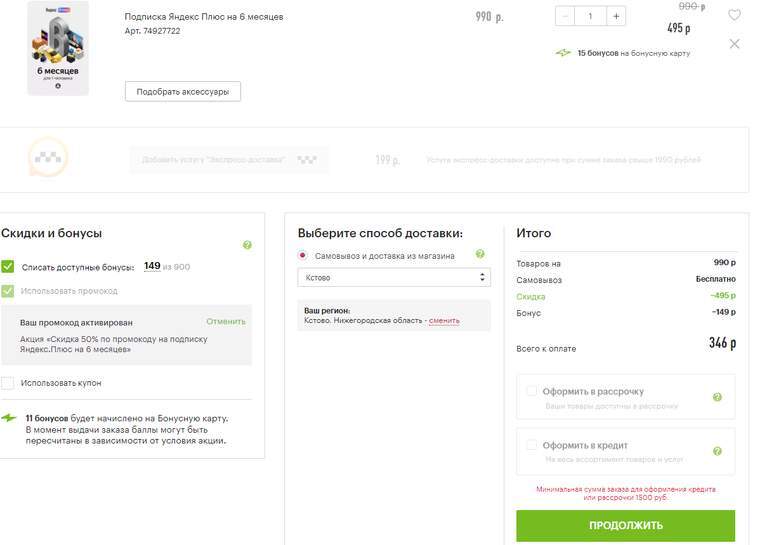Open help icon for Оформить в кредит

pyautogui.click(x=717, y=451)
